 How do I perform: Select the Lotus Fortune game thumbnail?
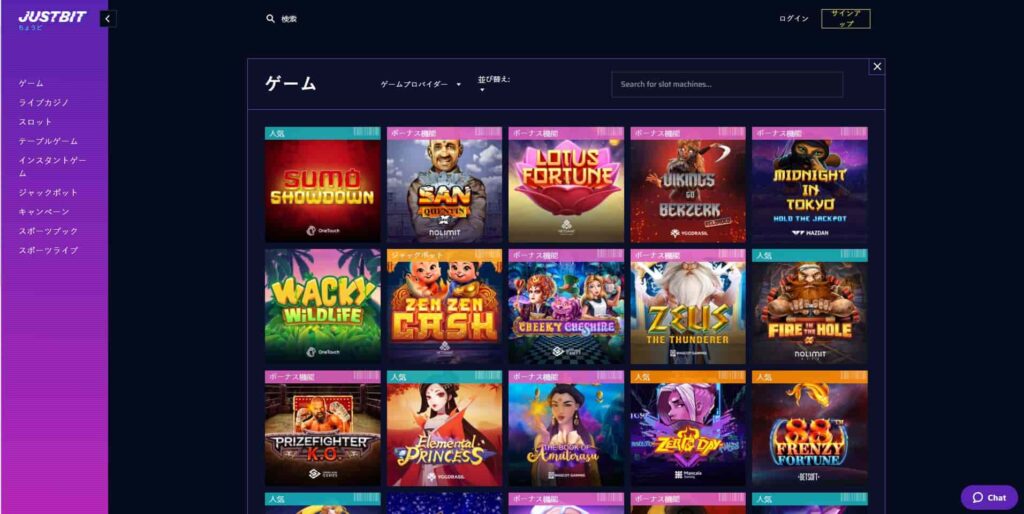(x=566, y=185)
